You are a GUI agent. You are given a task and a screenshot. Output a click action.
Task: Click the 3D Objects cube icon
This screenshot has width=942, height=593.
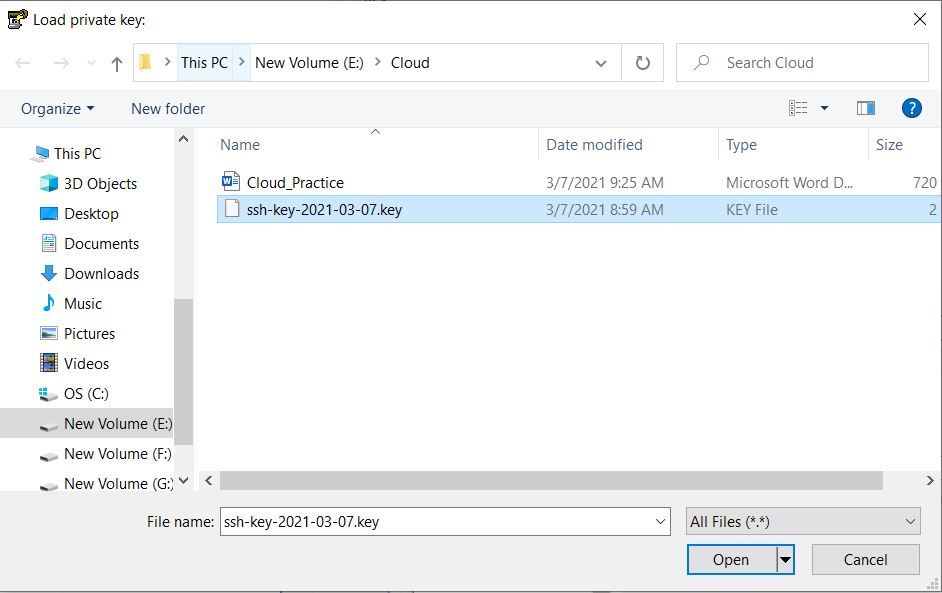tap(49, 183)
